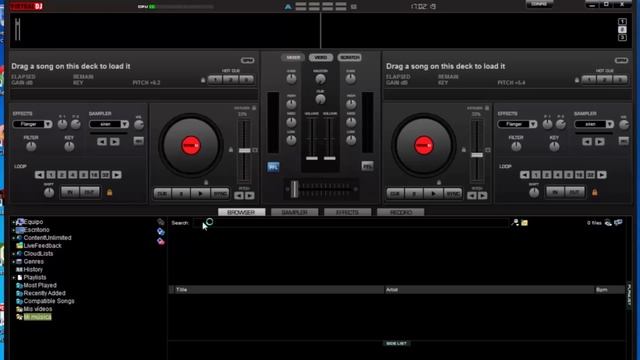Play right deck sampler sample
This screenshot has width=640, height=360.
[x=600, y=142]
